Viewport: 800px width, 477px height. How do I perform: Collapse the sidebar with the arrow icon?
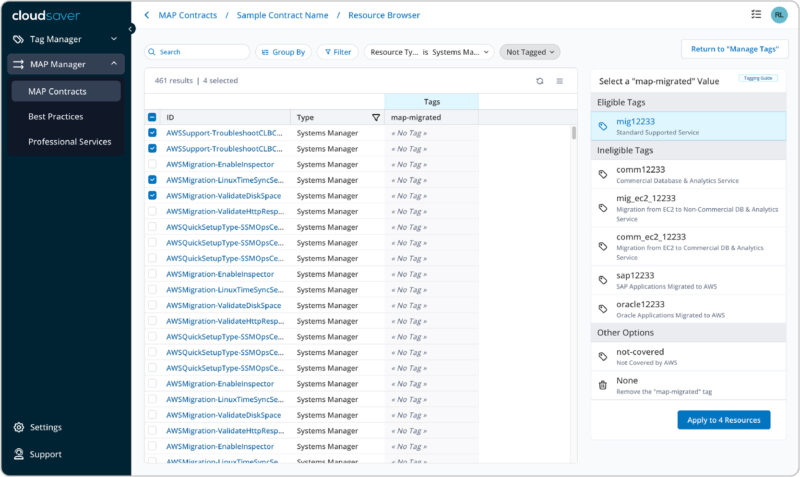pos(131,29)
